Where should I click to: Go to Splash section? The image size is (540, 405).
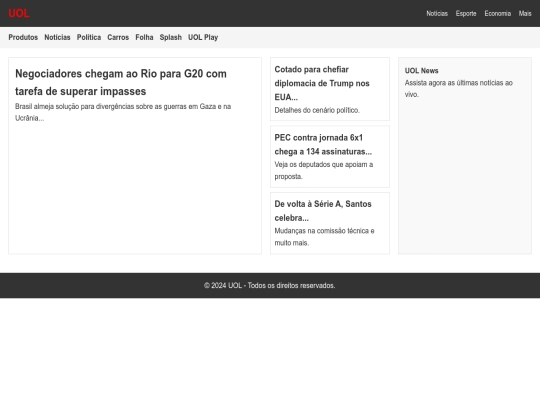[x=170, y=37]
